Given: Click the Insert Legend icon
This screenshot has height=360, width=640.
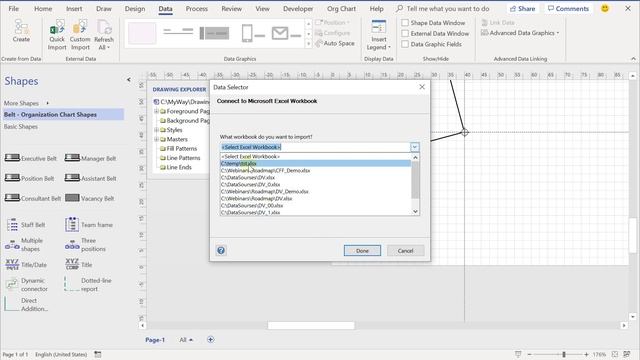Looking at the screenshot, I should coord(378,36).
